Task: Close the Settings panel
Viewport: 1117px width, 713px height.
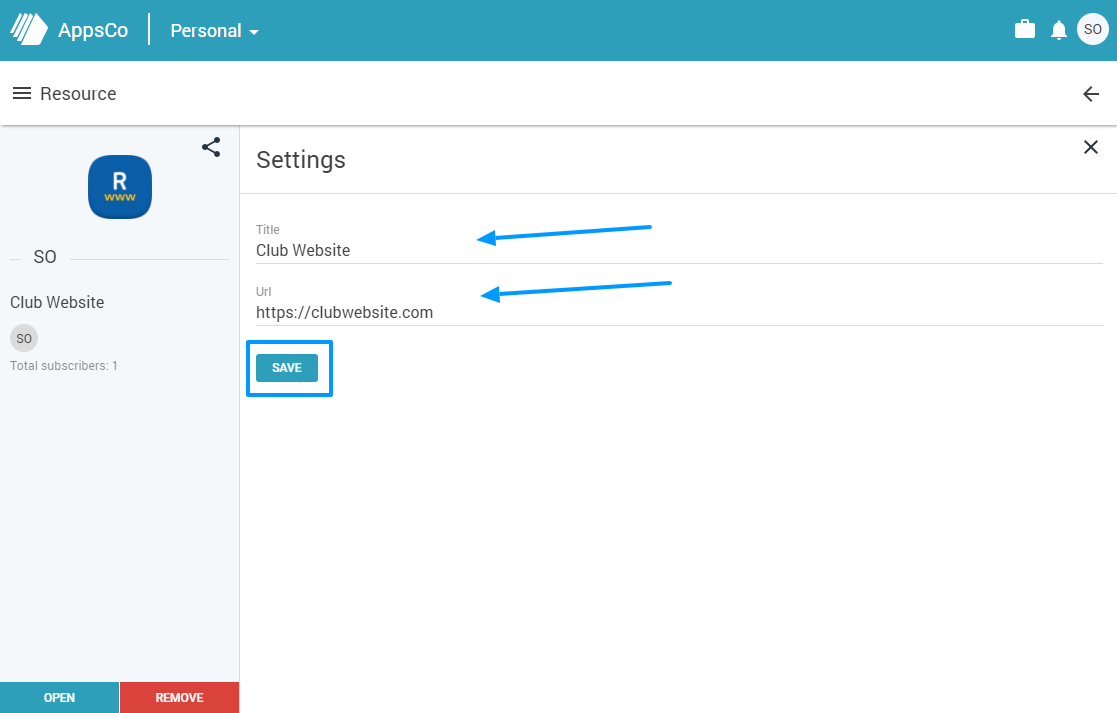Action: pos(1091,147)
